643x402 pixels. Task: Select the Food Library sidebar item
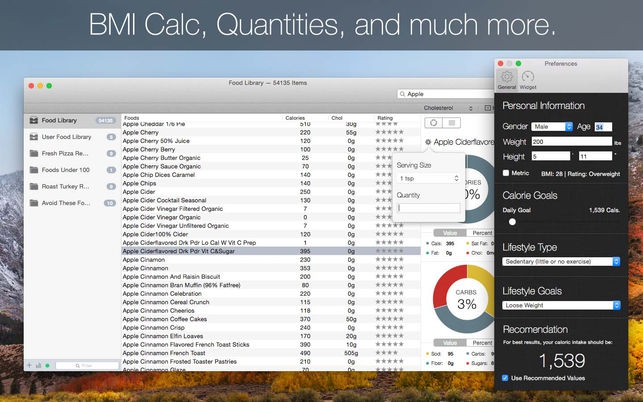pyautogui.click(x=72, y=121)
